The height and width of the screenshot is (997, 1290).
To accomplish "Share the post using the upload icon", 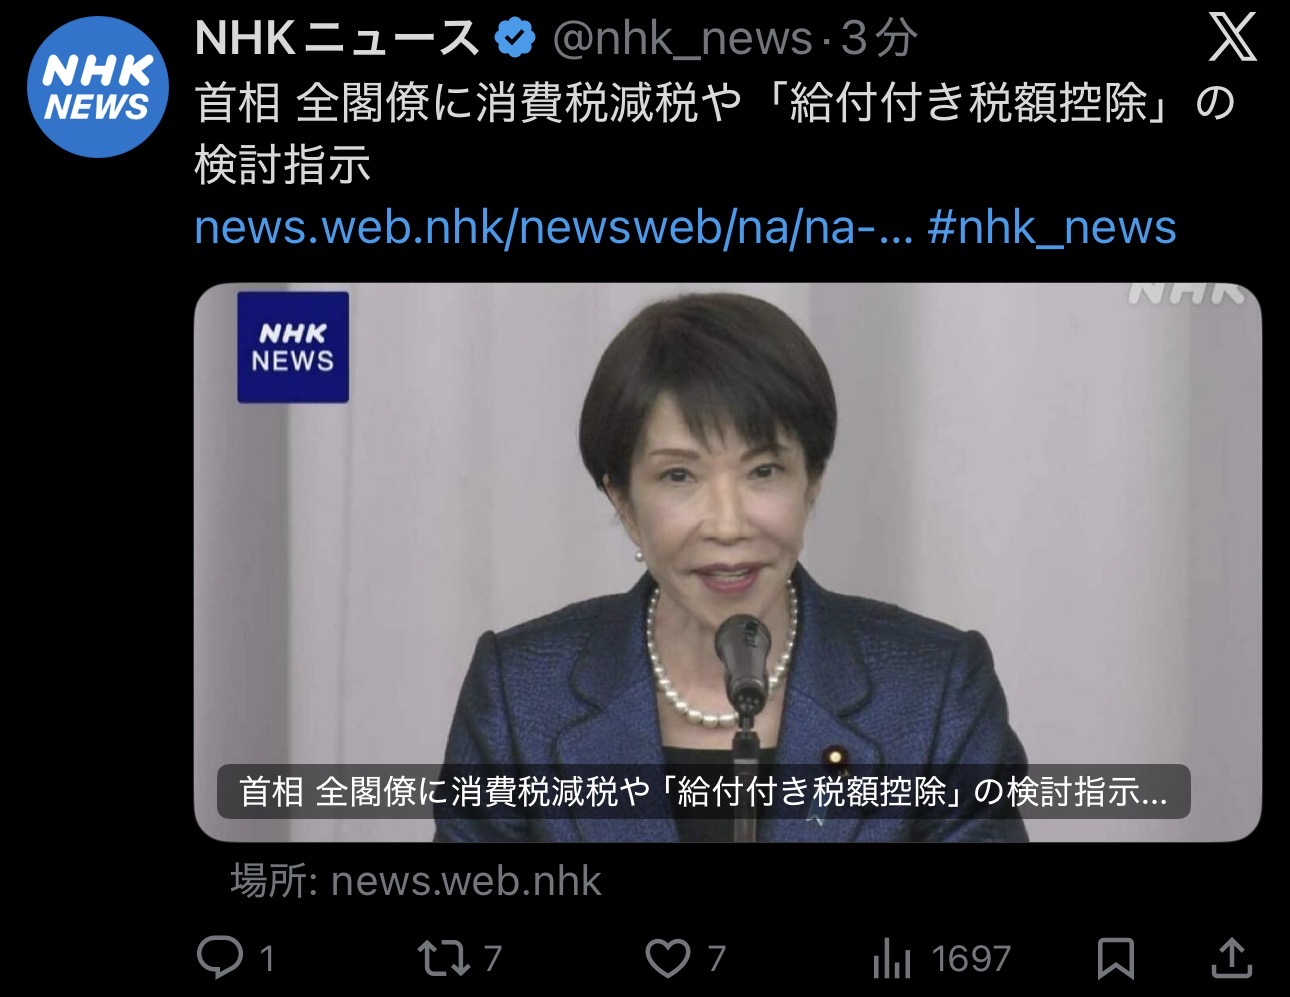I will point(1232,957).
